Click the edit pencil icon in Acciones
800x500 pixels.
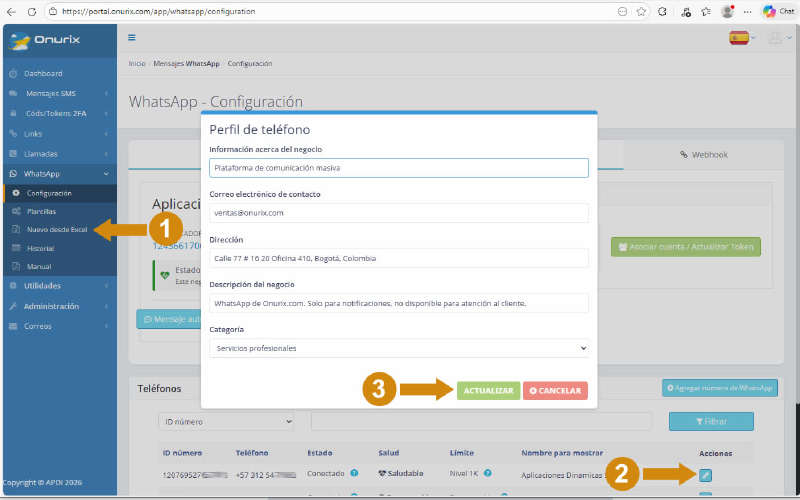pyautogui.click(x=706, y=474)
